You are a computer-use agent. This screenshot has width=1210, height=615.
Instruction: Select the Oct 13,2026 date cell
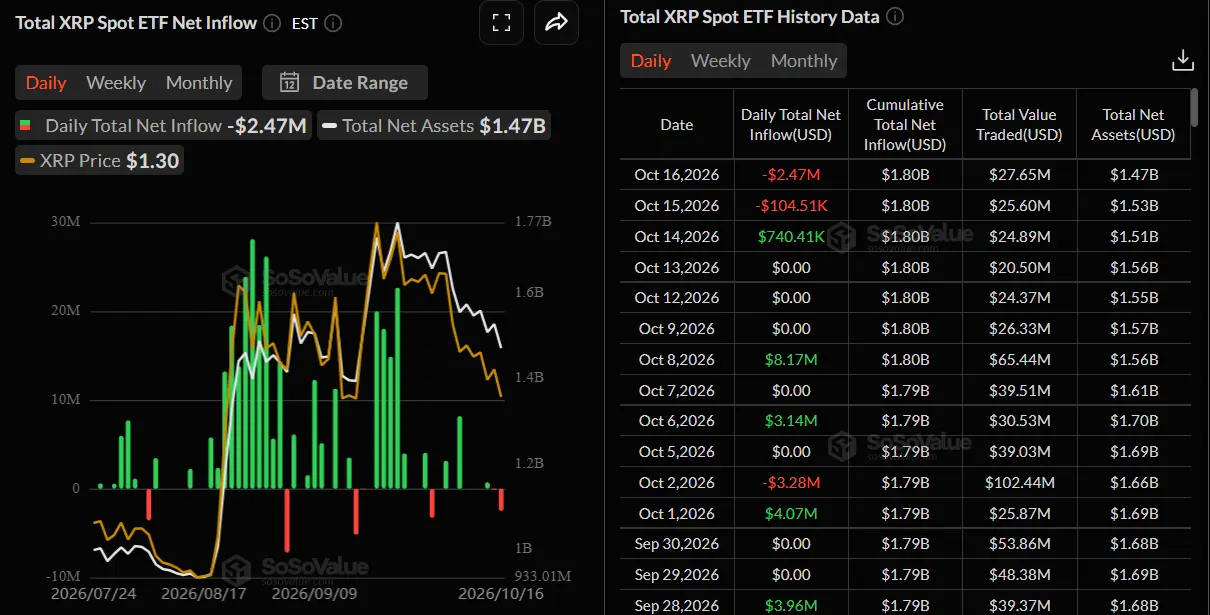pyautogui.click(x=677, y=267)
